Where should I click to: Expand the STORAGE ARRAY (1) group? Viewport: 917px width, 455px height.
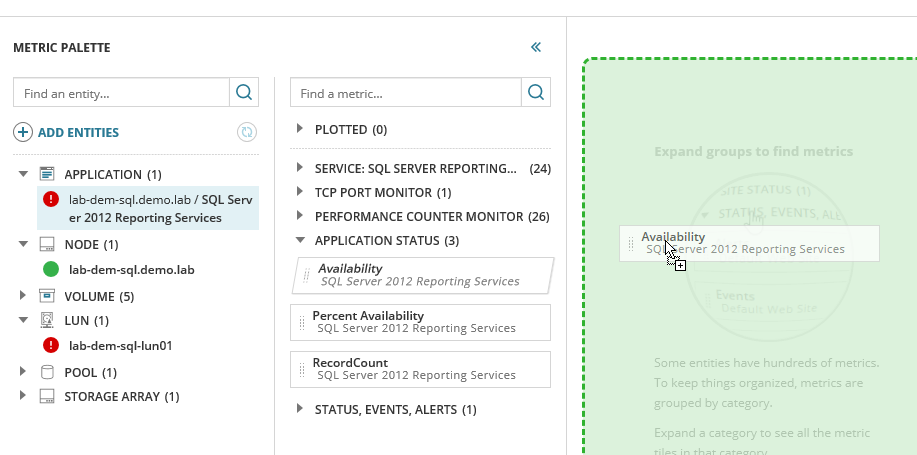click(23, 396)
